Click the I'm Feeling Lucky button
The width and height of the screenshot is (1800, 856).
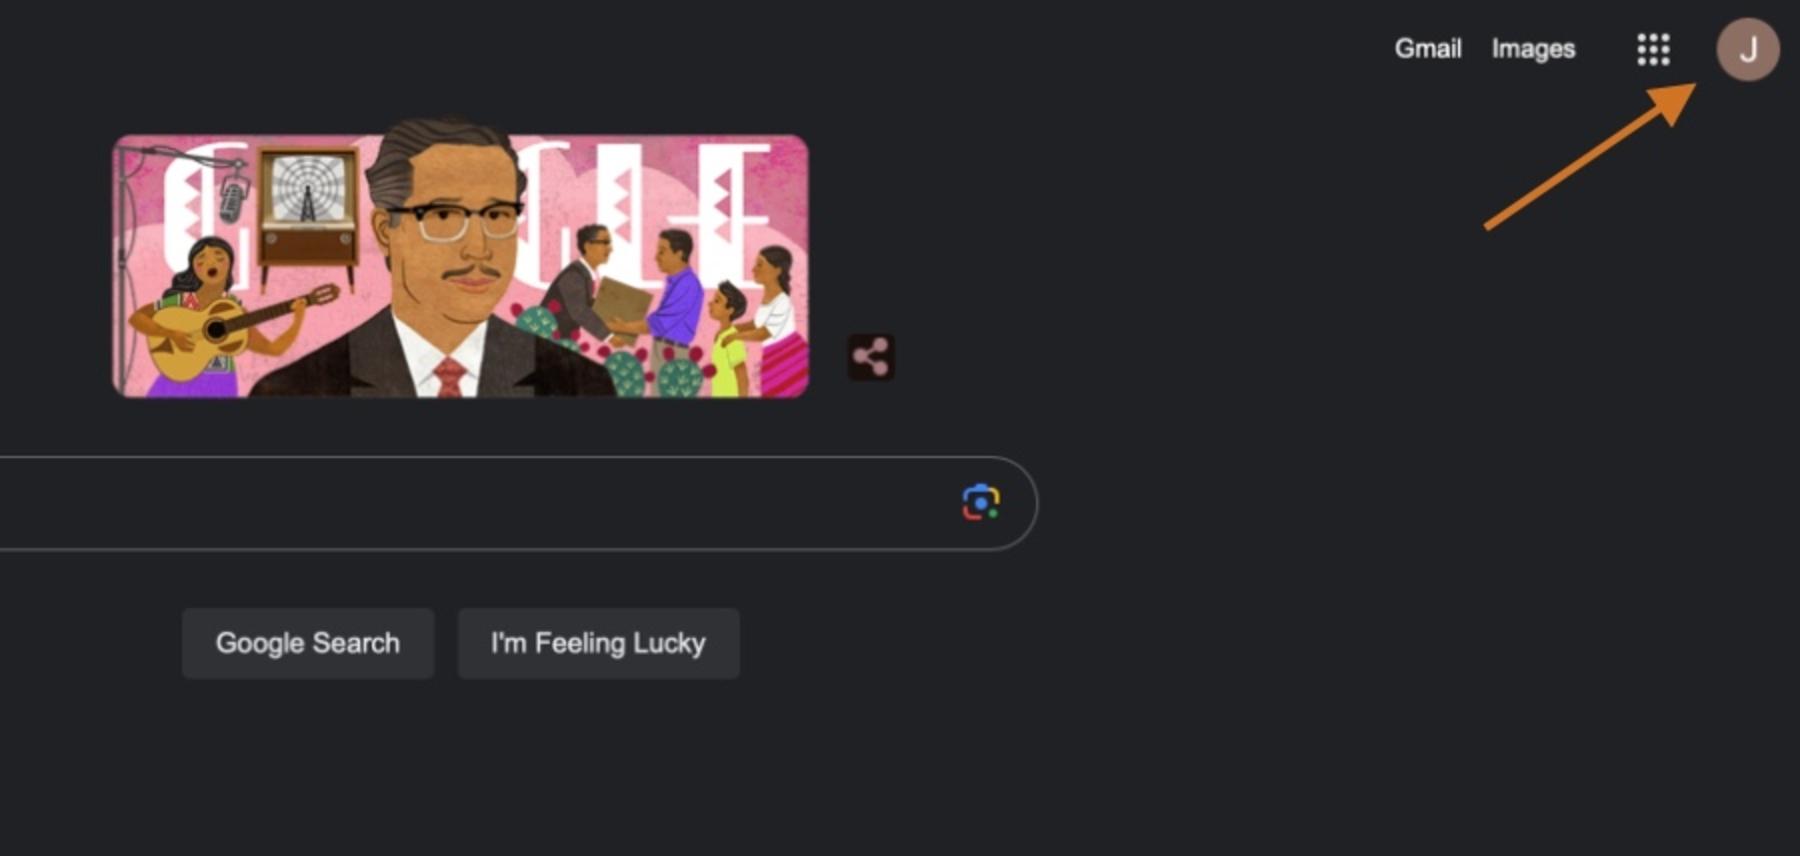tap(598, 643)
